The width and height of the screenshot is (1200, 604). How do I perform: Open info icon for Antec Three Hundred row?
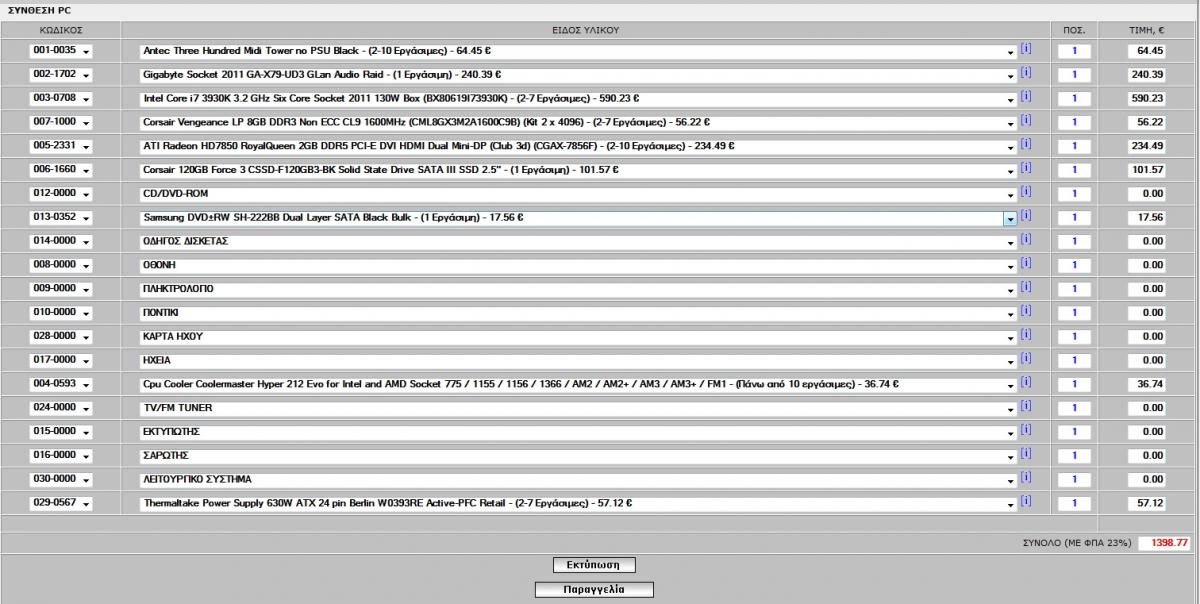1026,49
